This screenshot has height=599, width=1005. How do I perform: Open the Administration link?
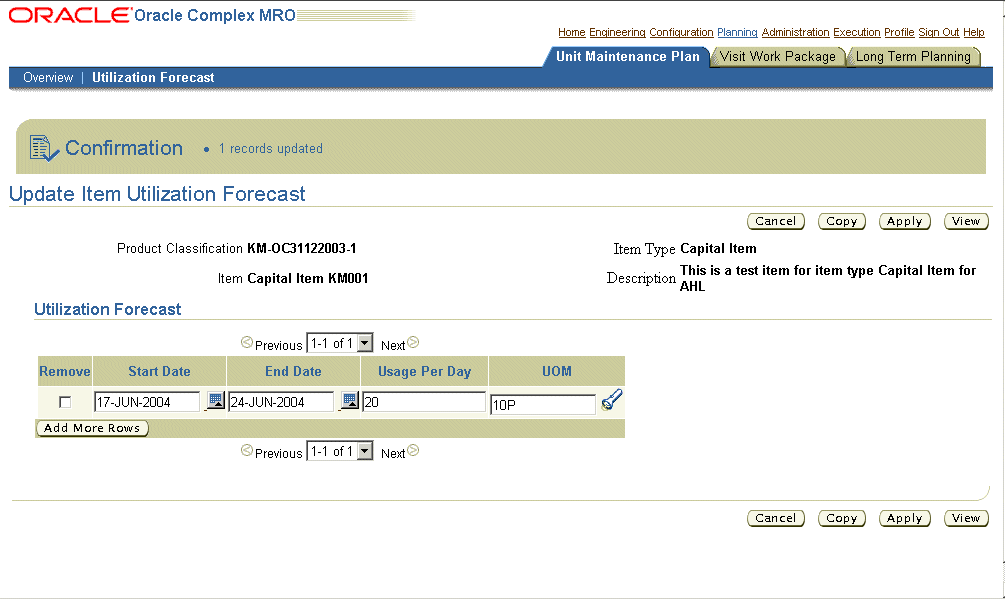coord(795,32)
